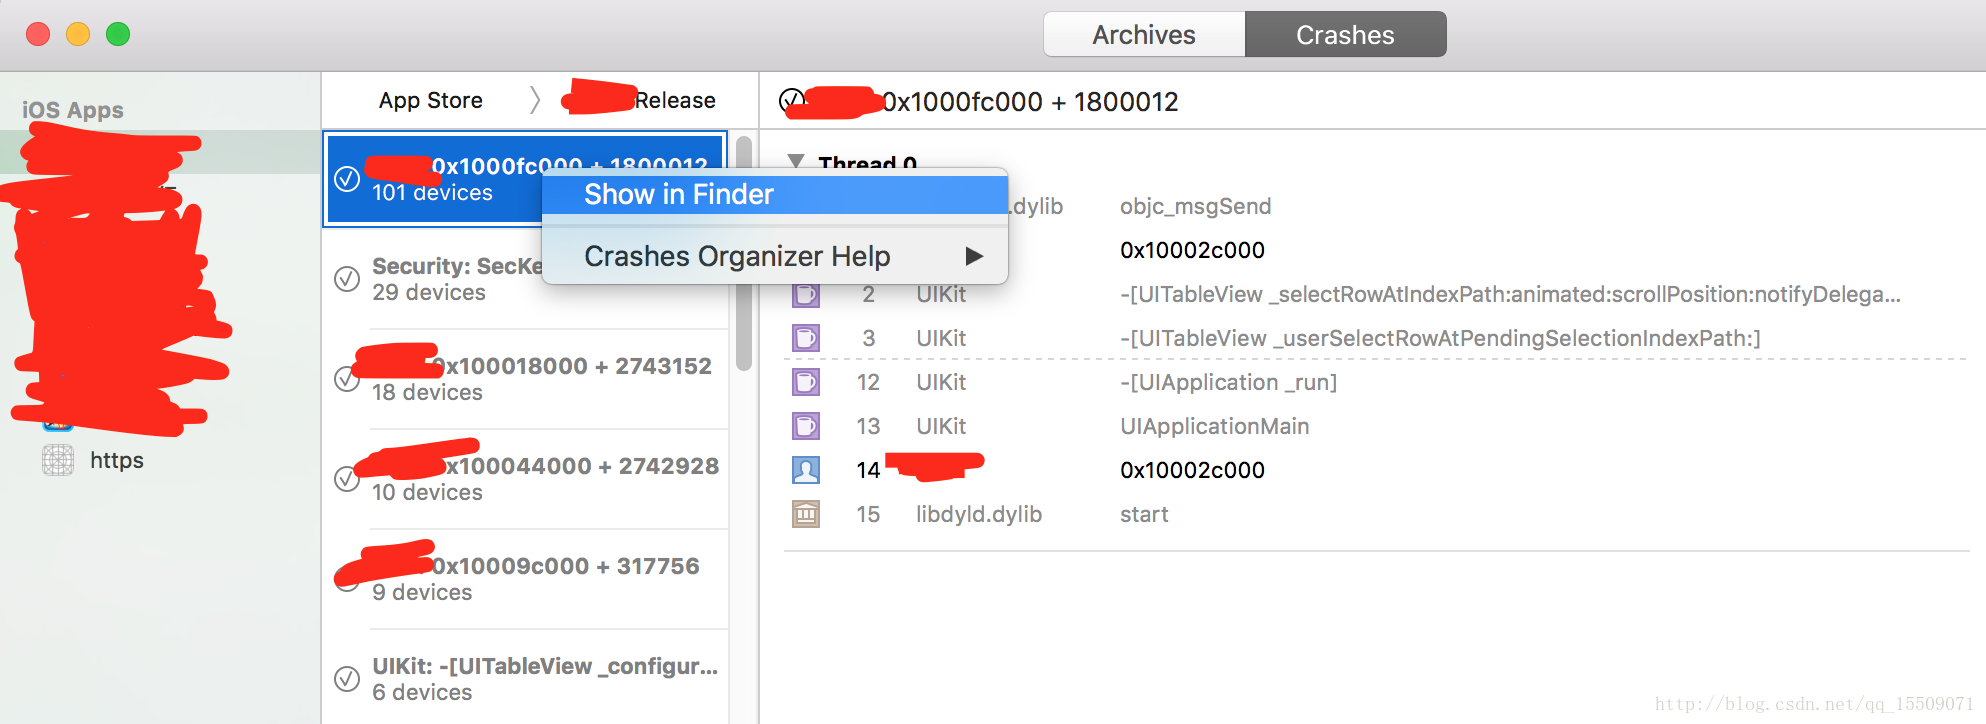
Task: Select frame 14 address 0x10002c000
Action: tap(1192, 470)
